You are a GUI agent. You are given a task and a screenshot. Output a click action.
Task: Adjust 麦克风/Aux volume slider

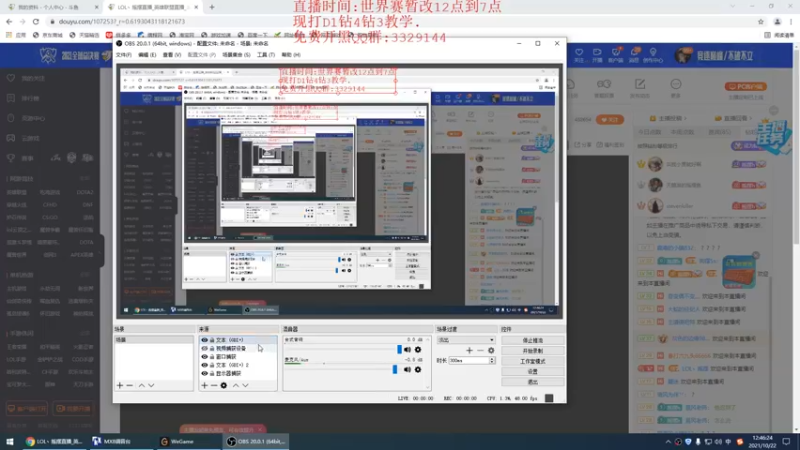coord(394,369)
